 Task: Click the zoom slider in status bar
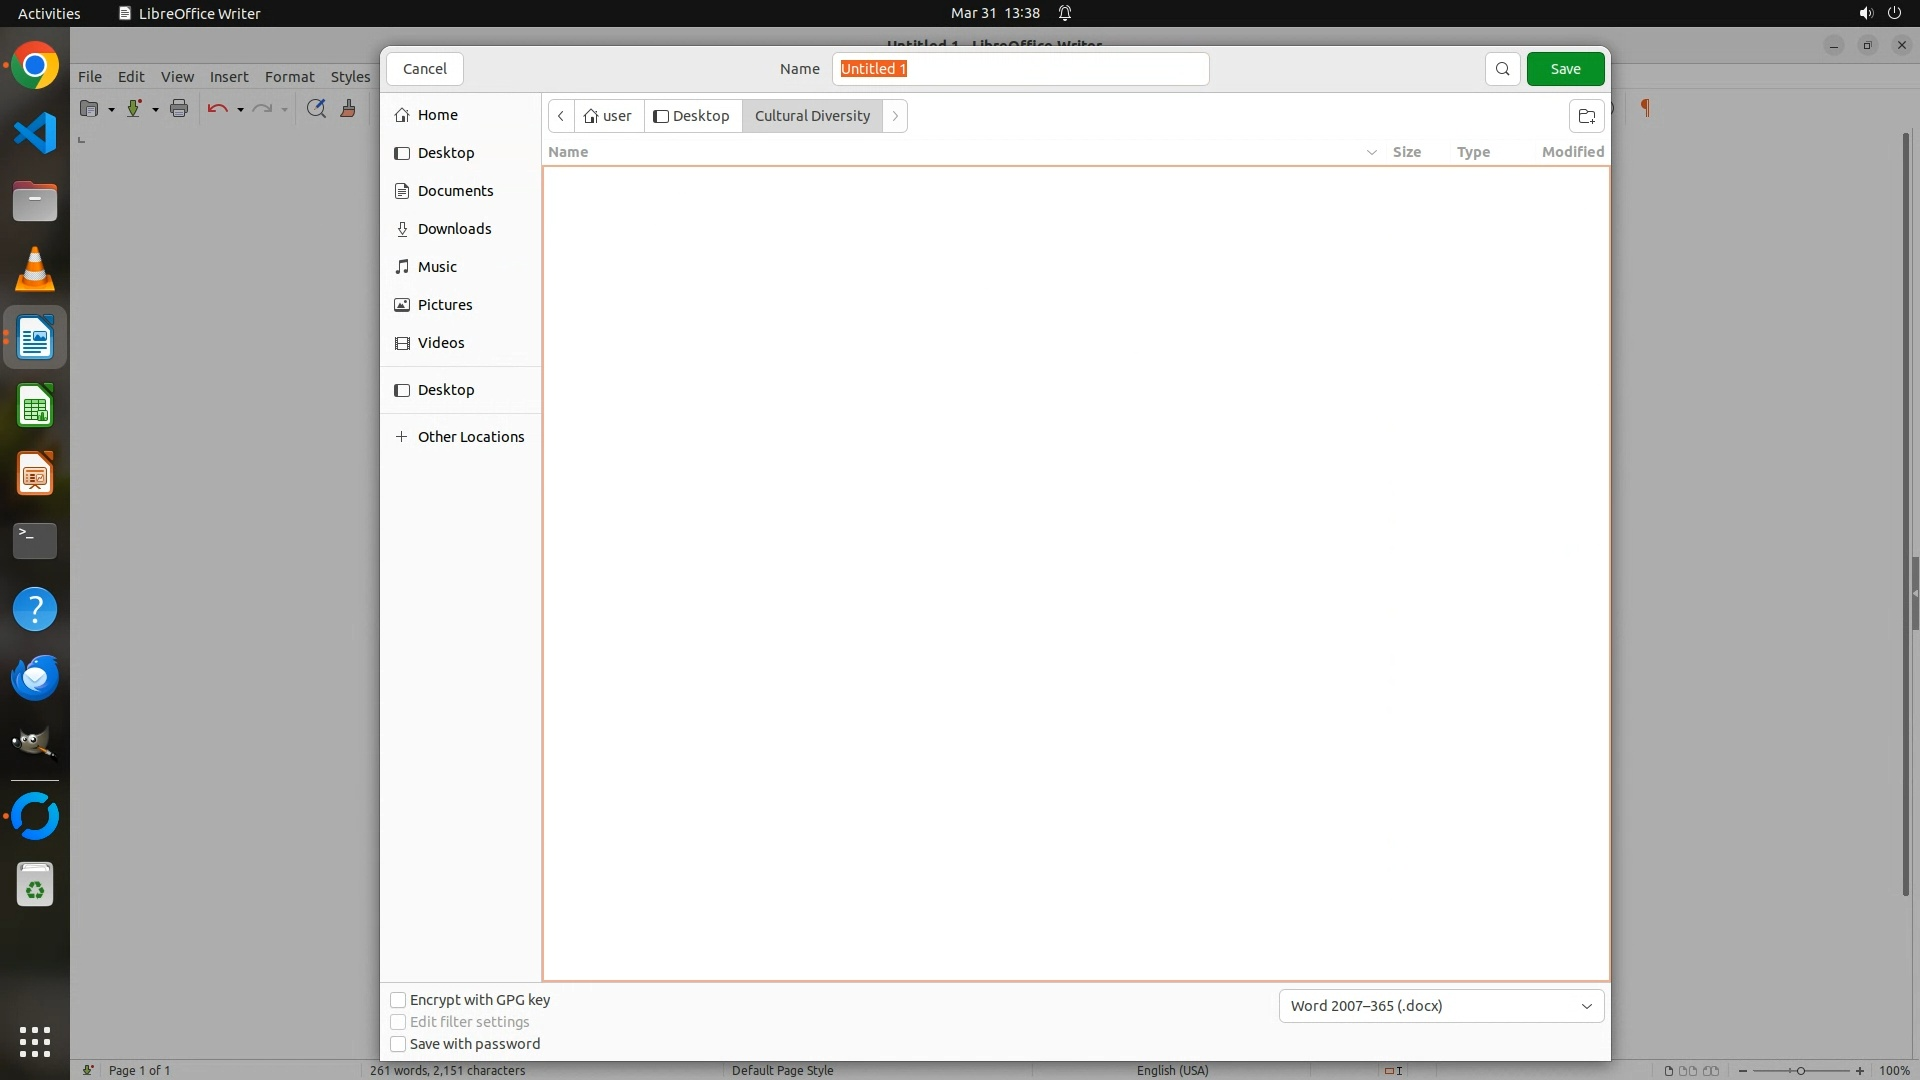[x=1800, y=1070]
